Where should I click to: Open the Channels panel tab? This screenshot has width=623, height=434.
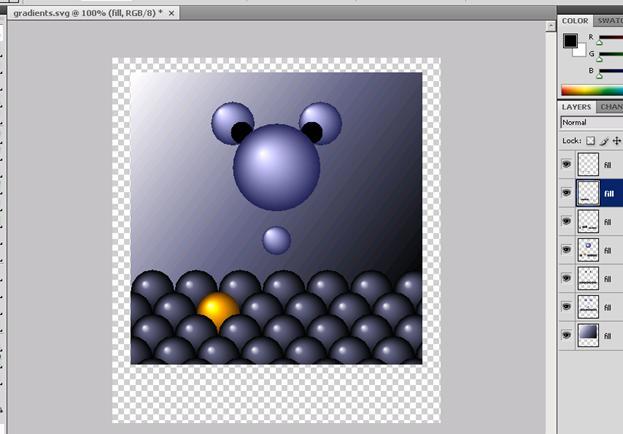click(x=611, y=107)
